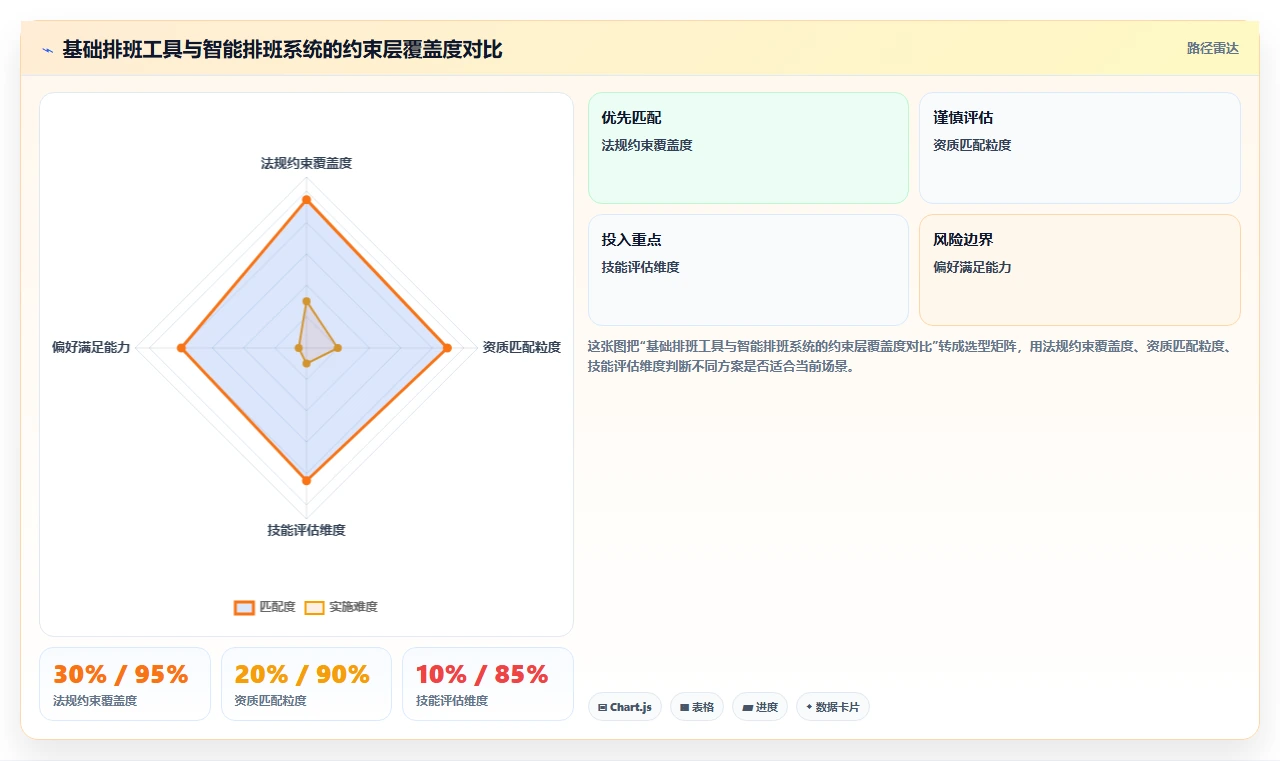This screenshot has width=1280, height=761.
Task: Click the 20% / 90% stat card
Action: [x=306, y=684]
